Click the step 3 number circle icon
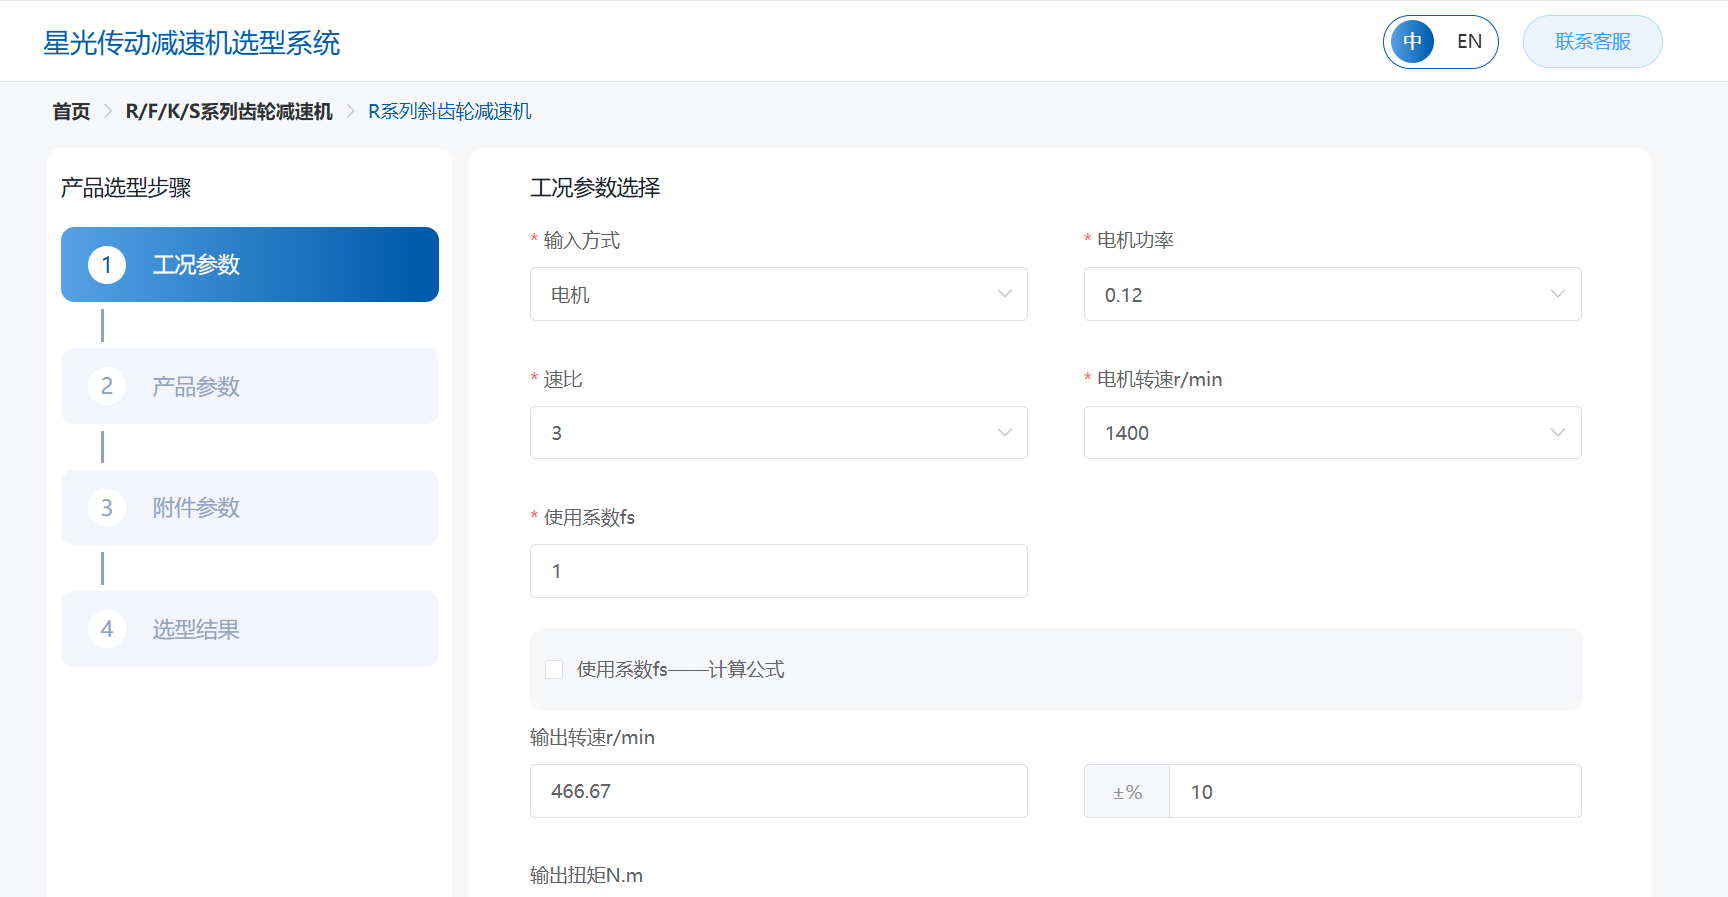 107,508
